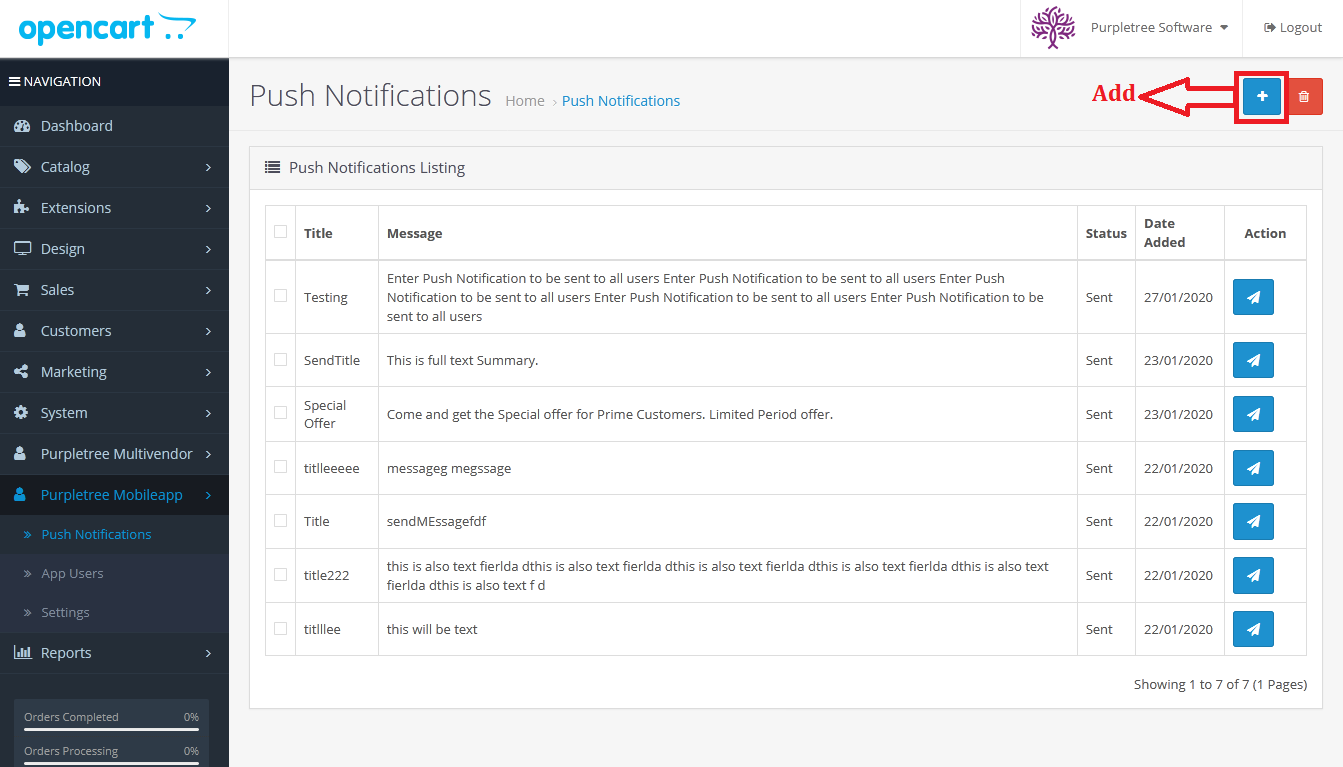
Task: Go to Home breadcrumb link
Action: 525,101
